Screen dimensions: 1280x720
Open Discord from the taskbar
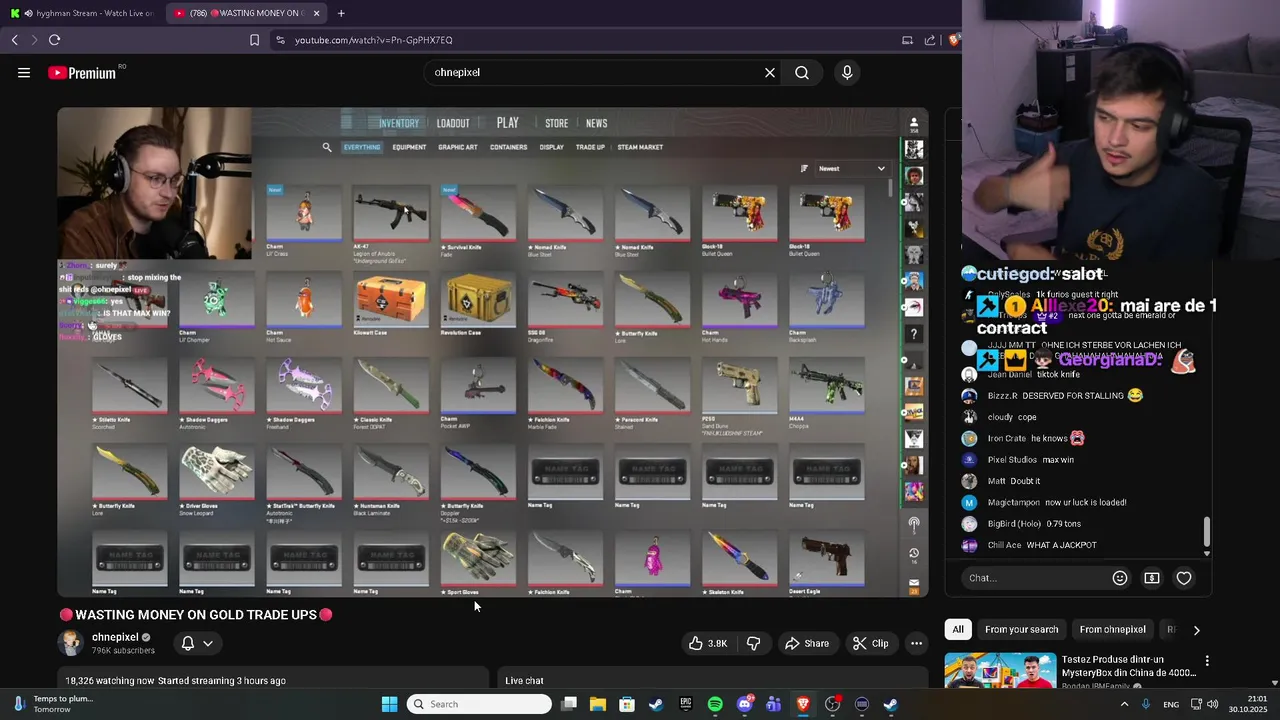tap(744, 704)
